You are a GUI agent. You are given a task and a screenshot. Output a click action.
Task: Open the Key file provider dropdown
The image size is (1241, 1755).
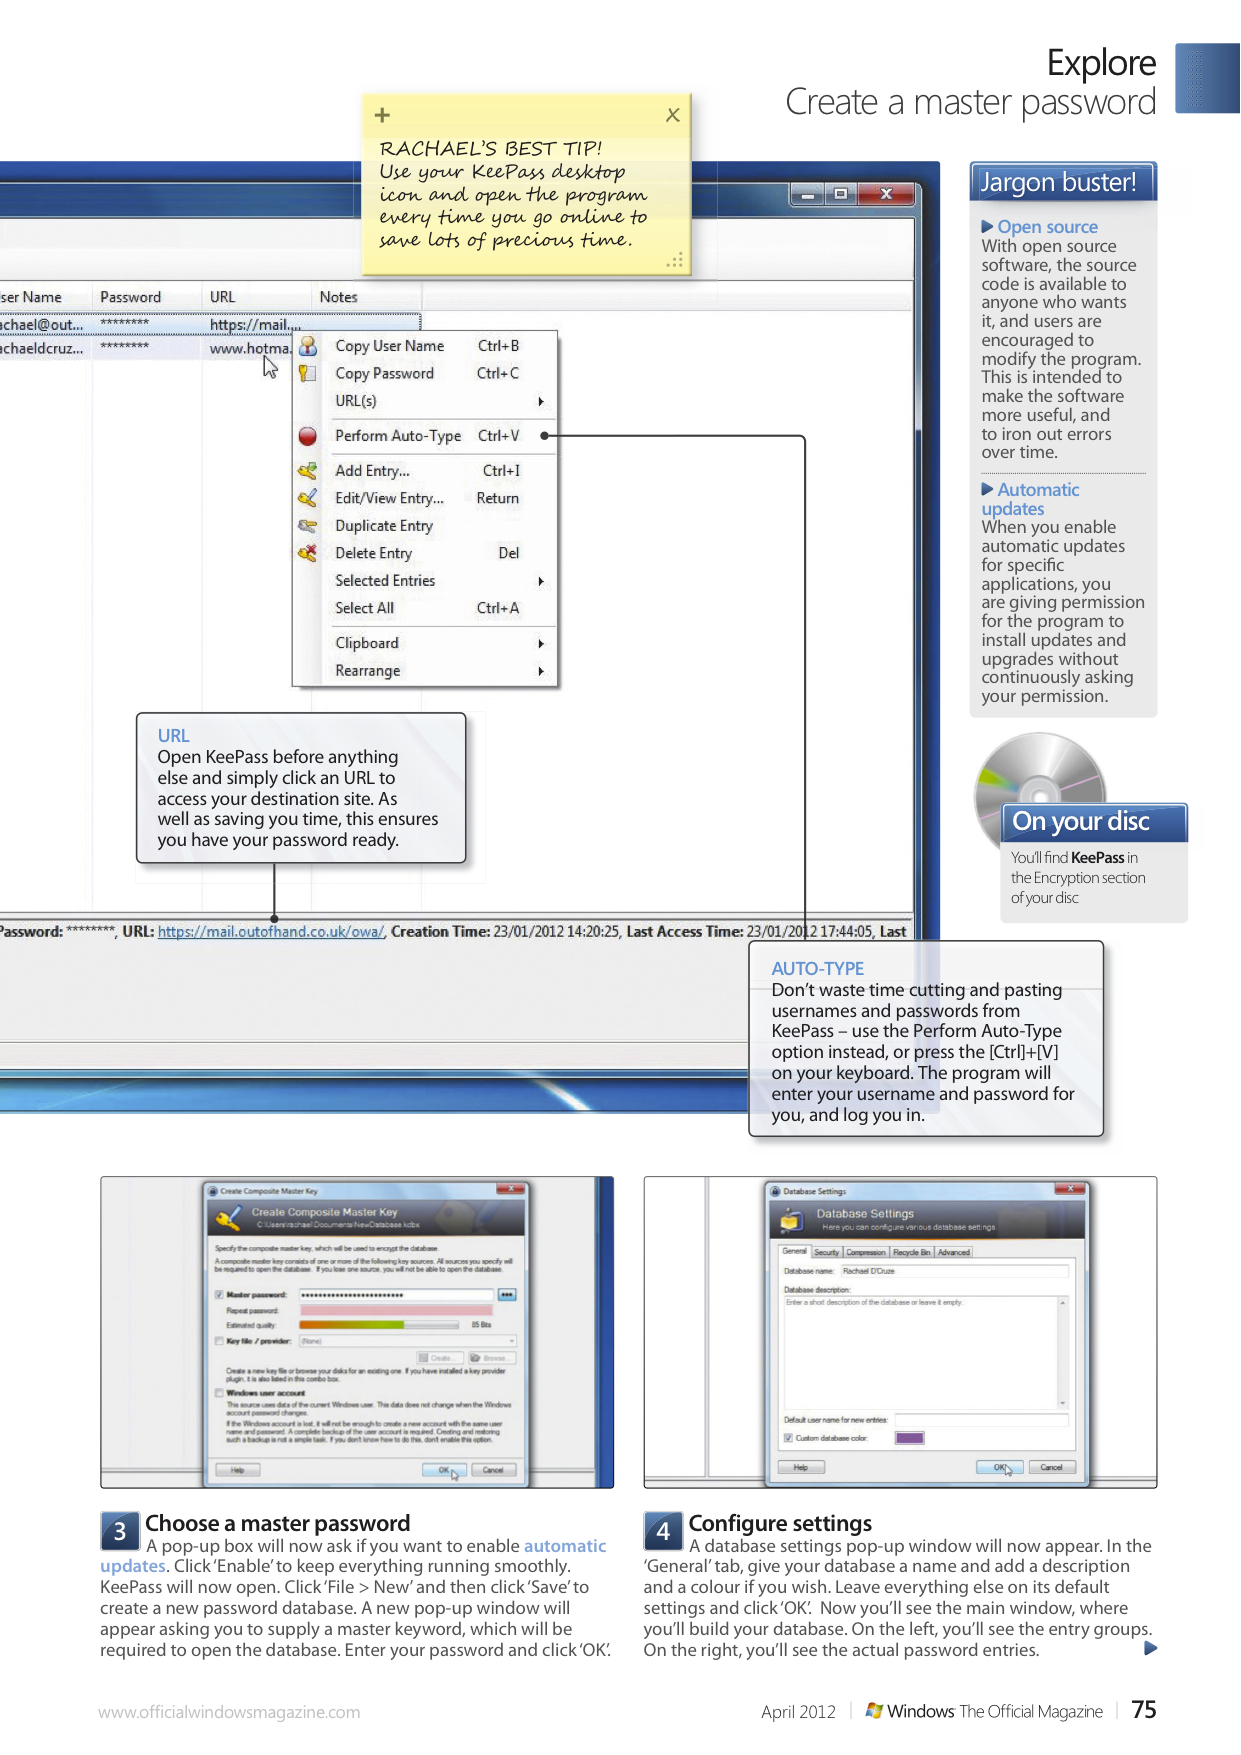coord(511,1341)
